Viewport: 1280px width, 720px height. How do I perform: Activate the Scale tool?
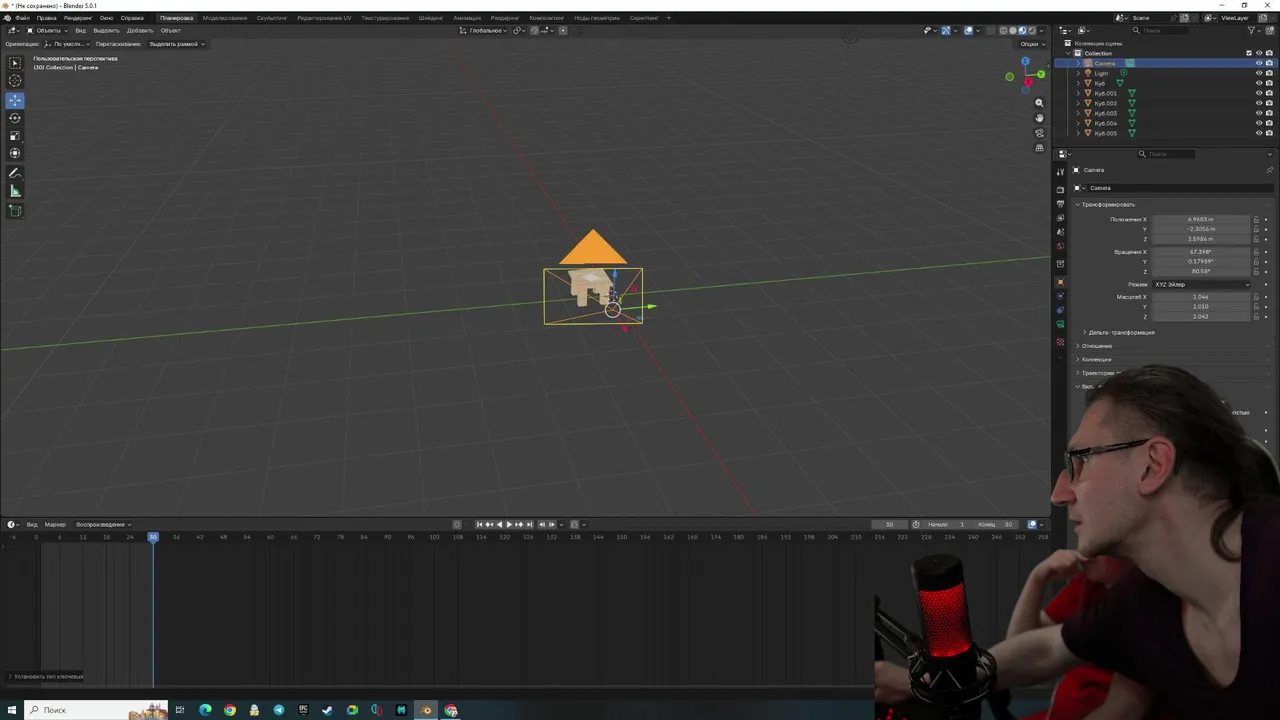pos(15,136)
